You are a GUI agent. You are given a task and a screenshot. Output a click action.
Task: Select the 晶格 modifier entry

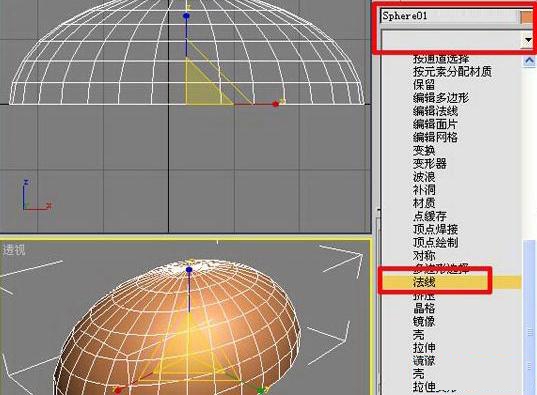click(x=424, y=308)
